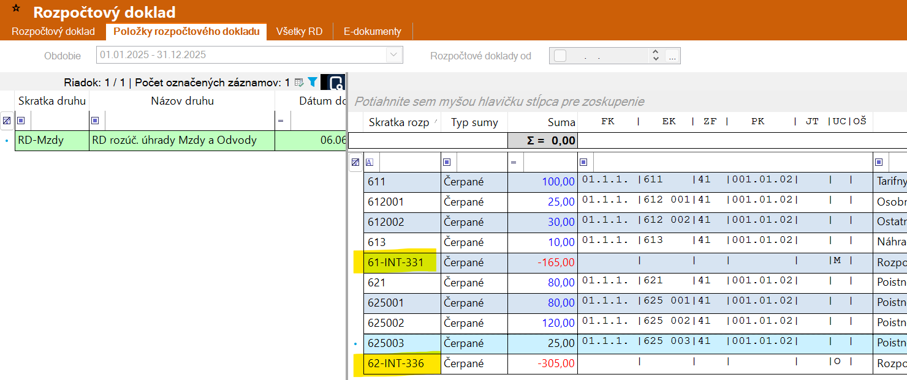Click the Typ sumy column header
The height and width of the screenshot is (380, 907).
[x=474, y=122]
